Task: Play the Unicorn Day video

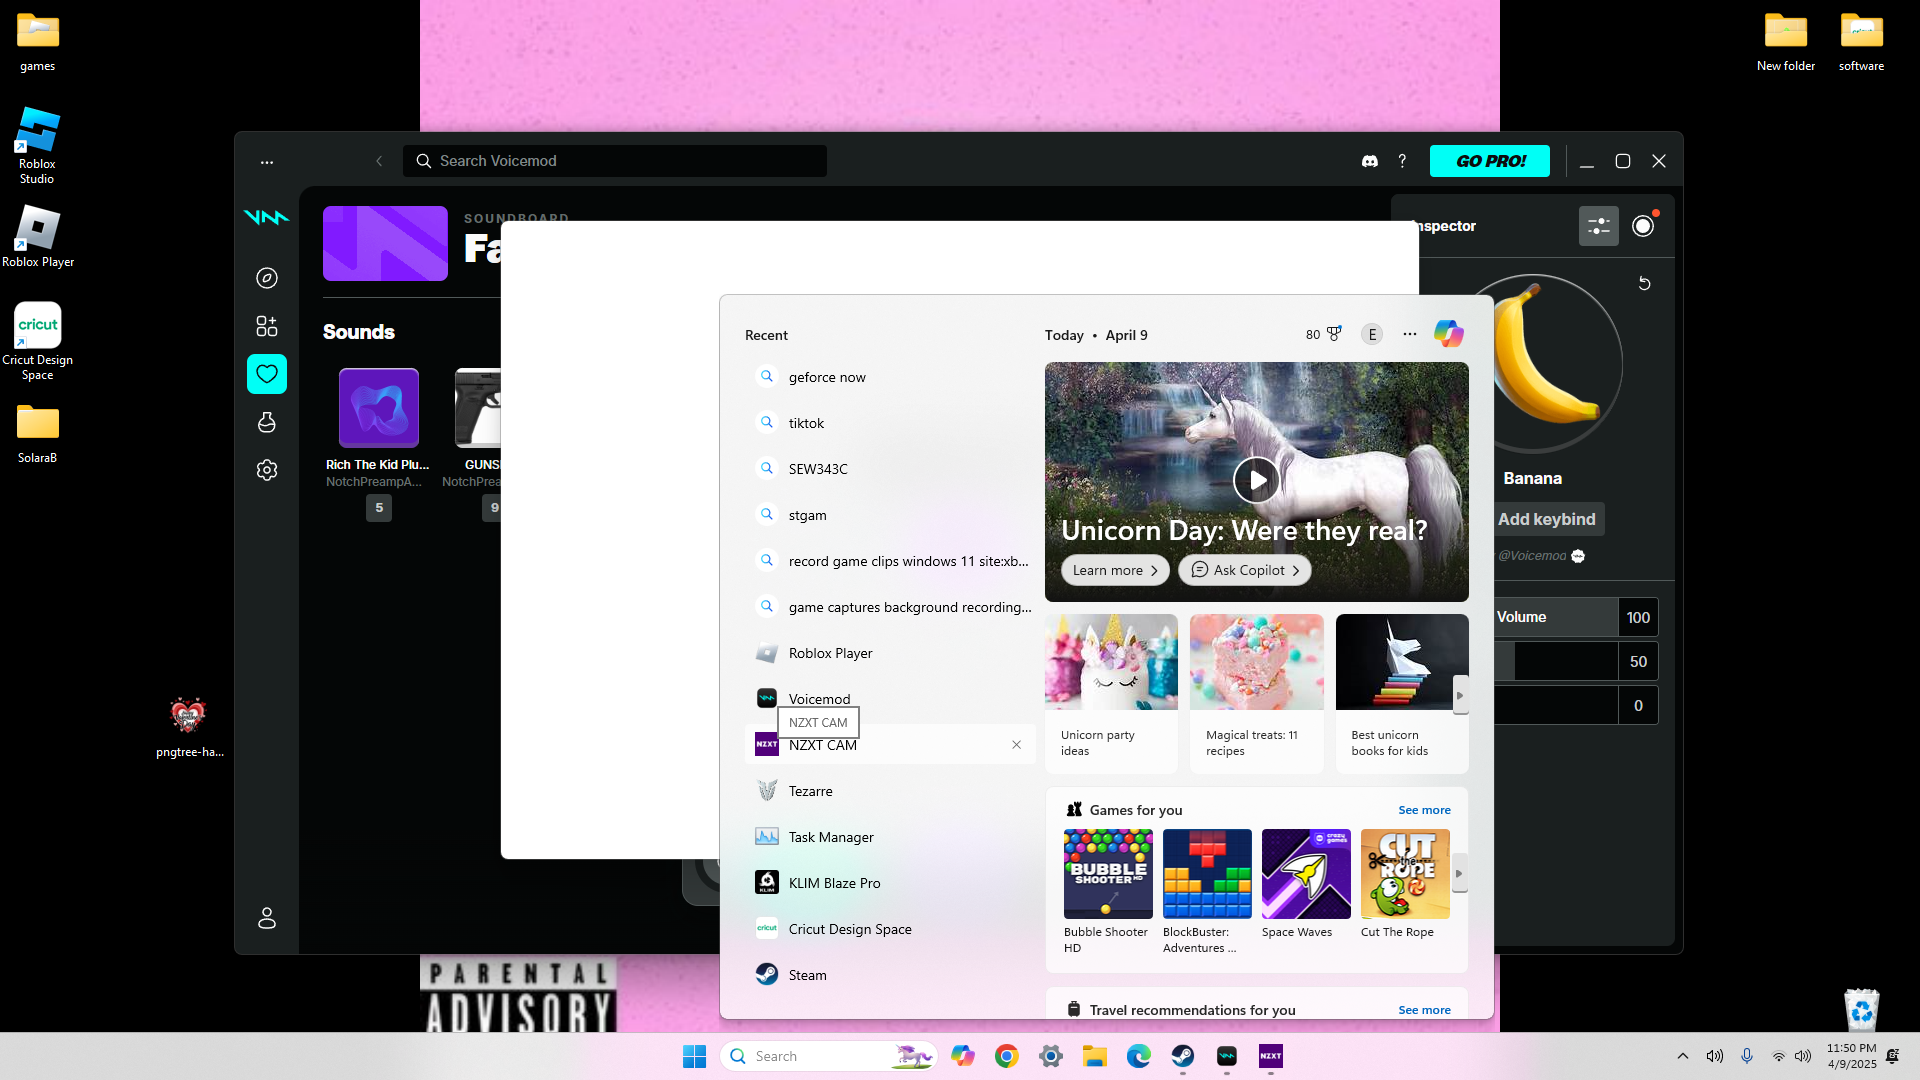Action: 1256,481
